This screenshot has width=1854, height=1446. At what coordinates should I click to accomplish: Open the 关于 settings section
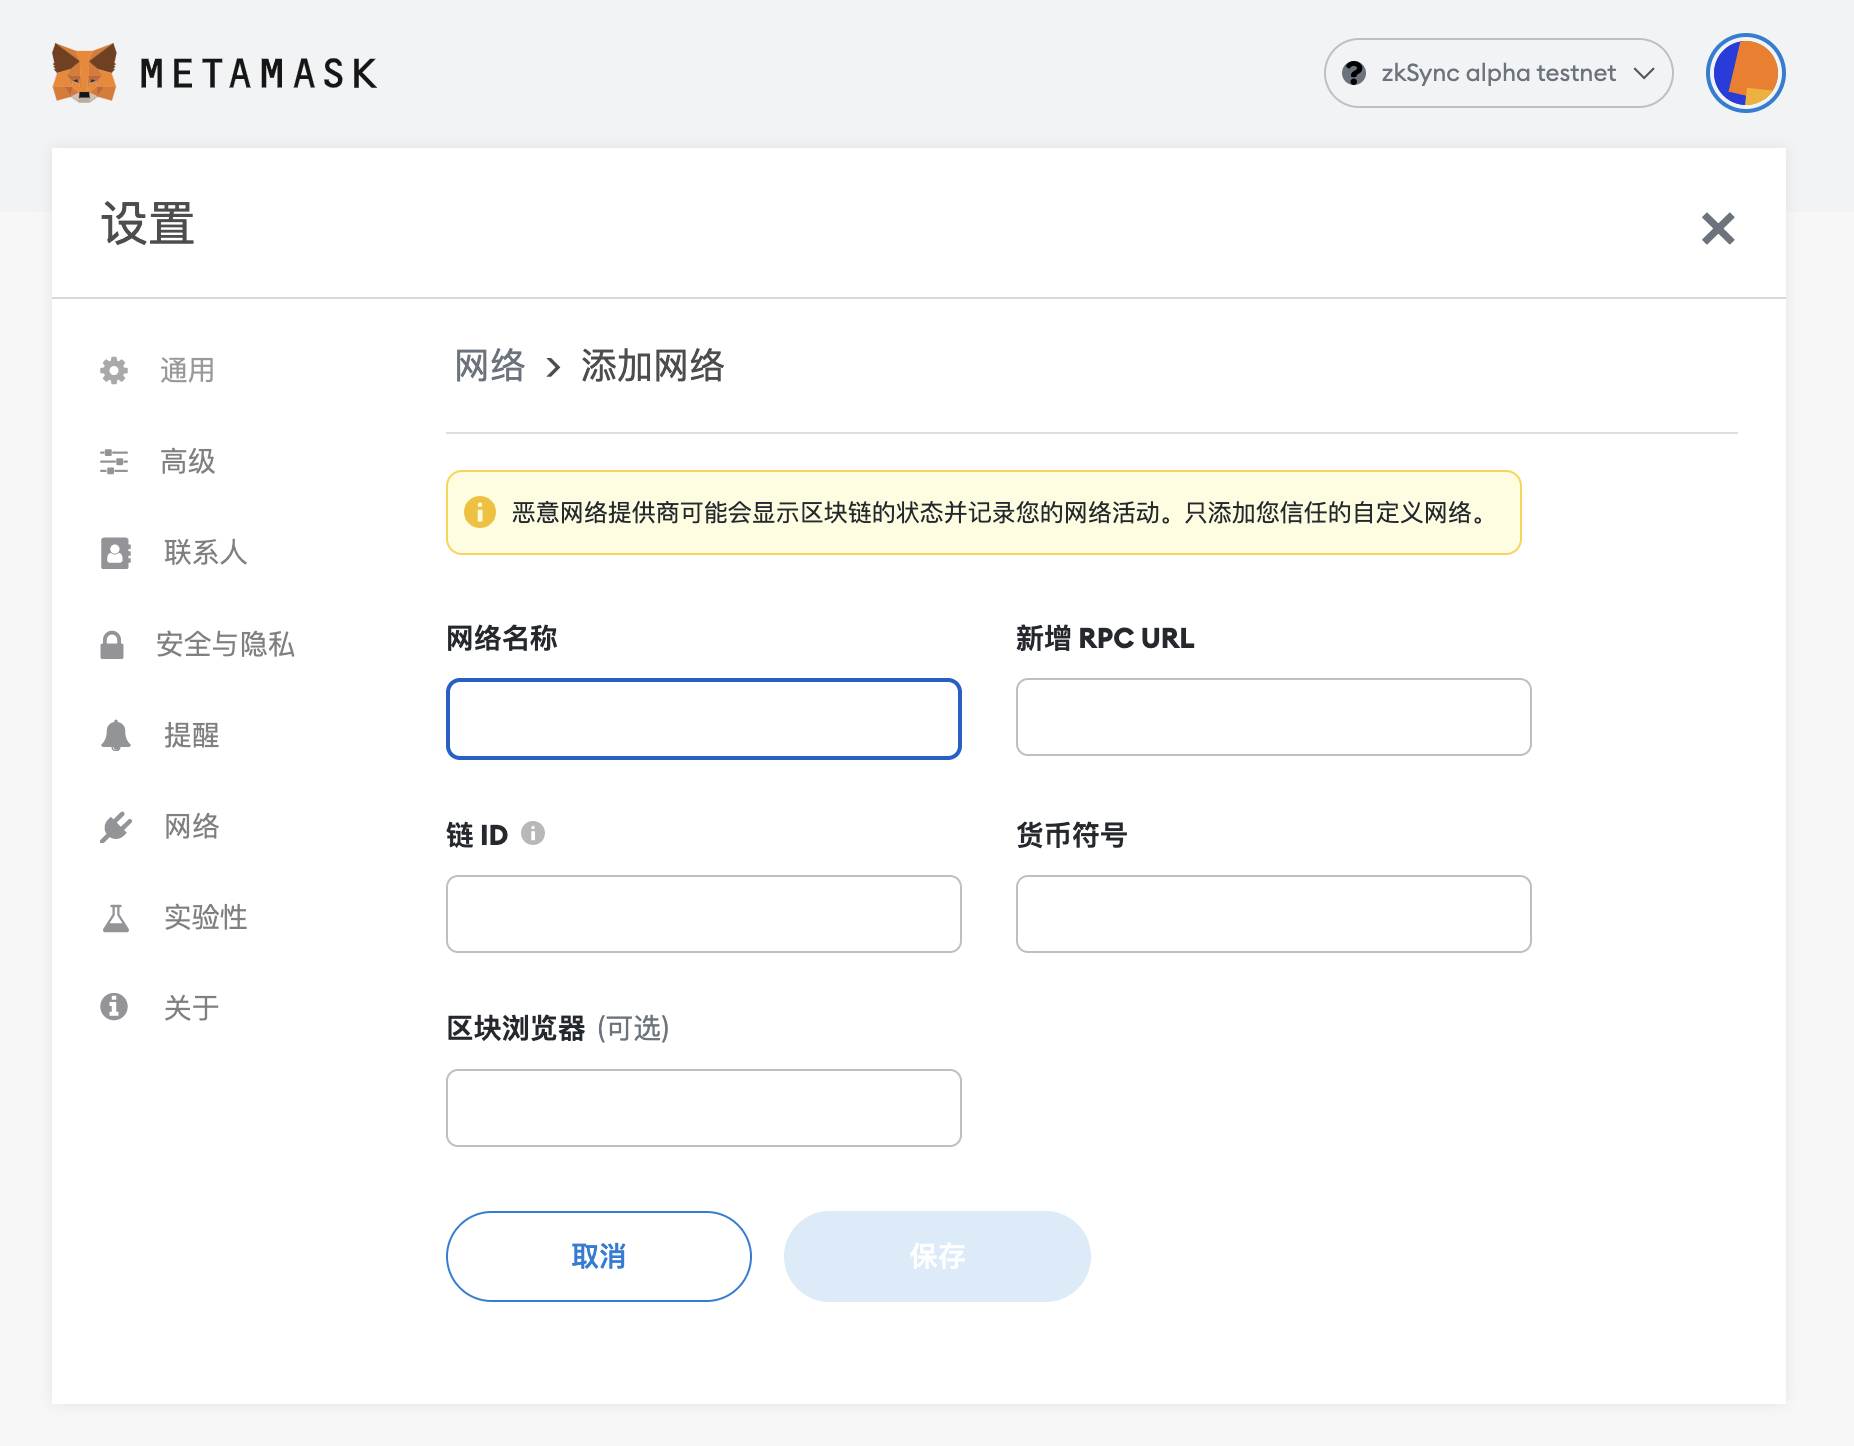coord(191,1008)
